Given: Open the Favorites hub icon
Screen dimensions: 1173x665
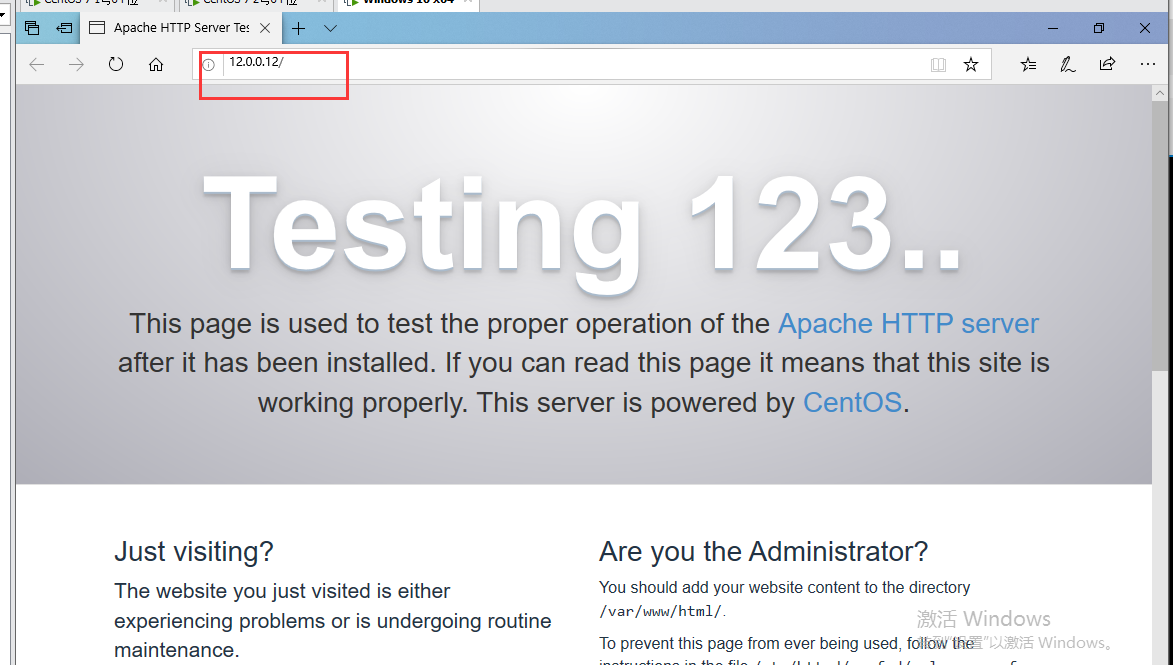Looking at the screenshot, I should tap(1029, 64).
